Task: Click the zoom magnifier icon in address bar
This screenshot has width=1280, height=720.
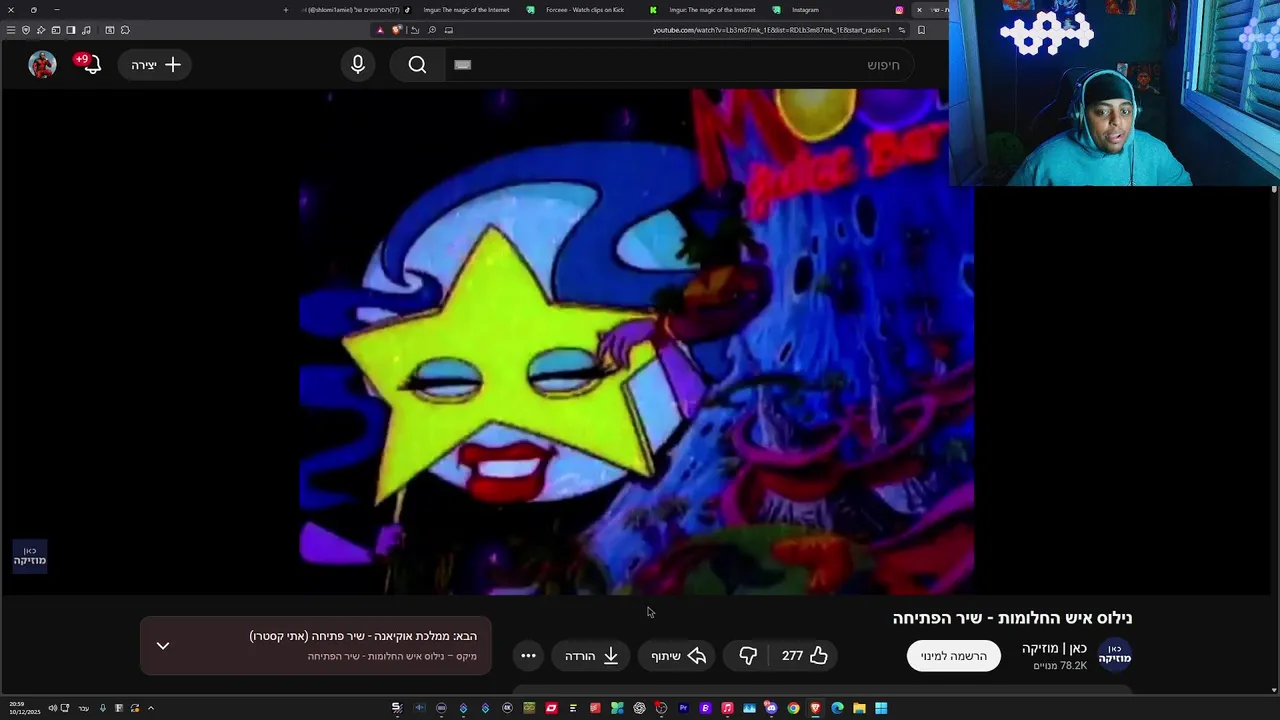Action: [x=432, y=30]
